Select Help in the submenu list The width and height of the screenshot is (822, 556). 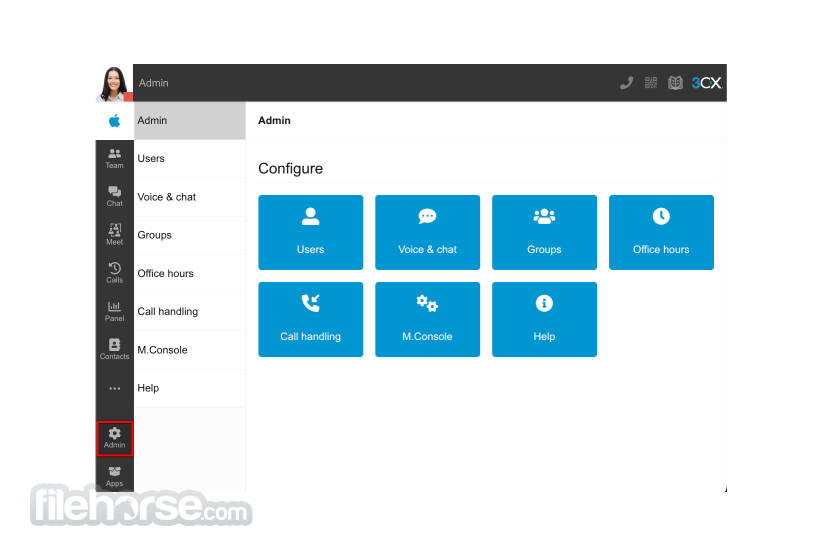pyautogui.click(x=190, y=388)
